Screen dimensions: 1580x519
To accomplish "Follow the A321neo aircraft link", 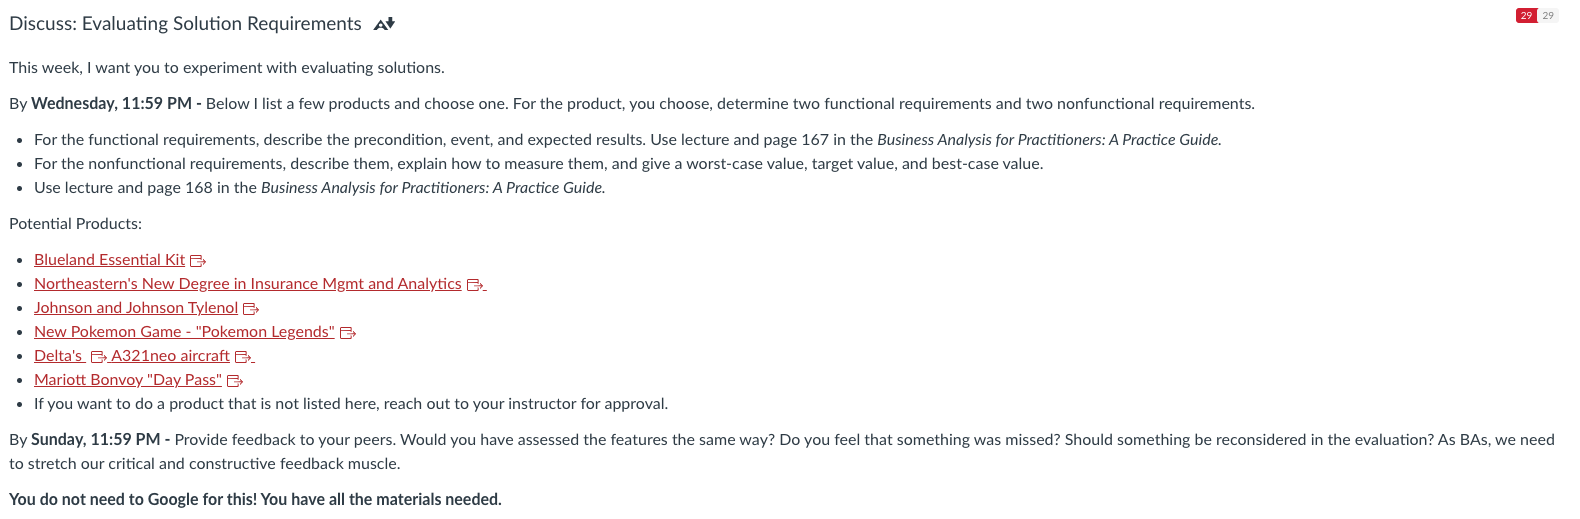I will [x=170, y=356].
